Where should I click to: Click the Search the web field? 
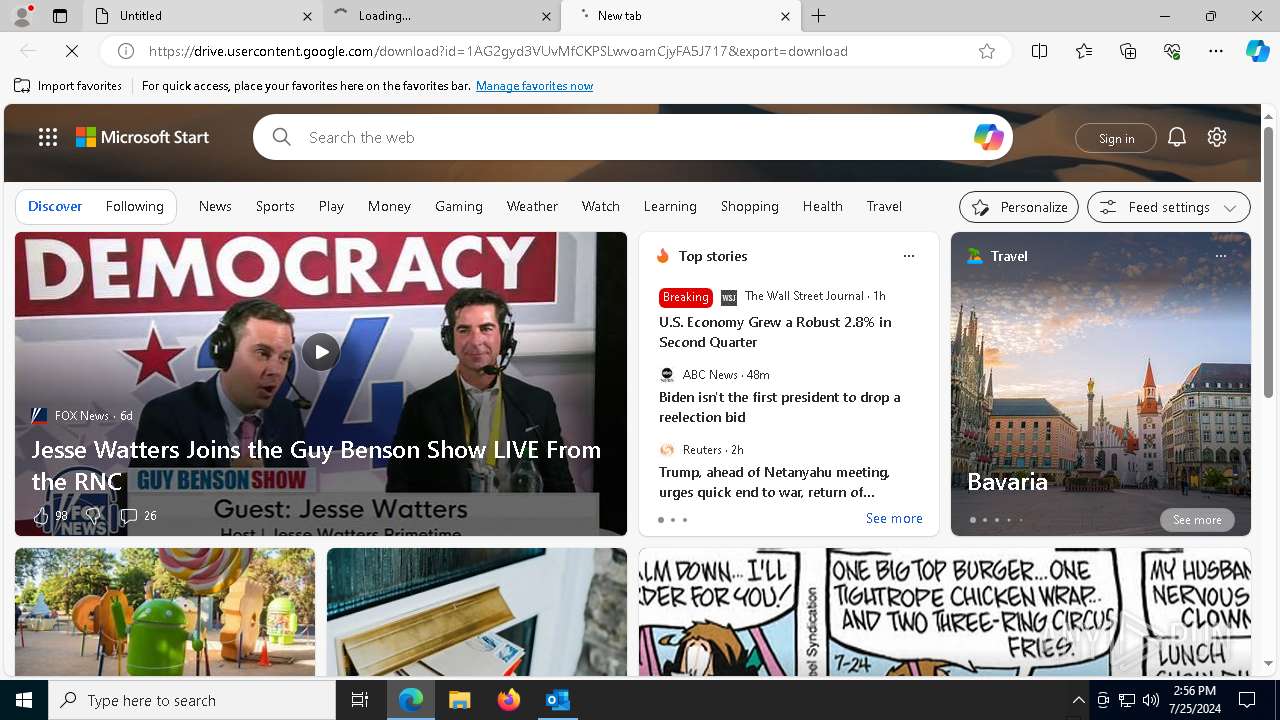tap(632, 137)
